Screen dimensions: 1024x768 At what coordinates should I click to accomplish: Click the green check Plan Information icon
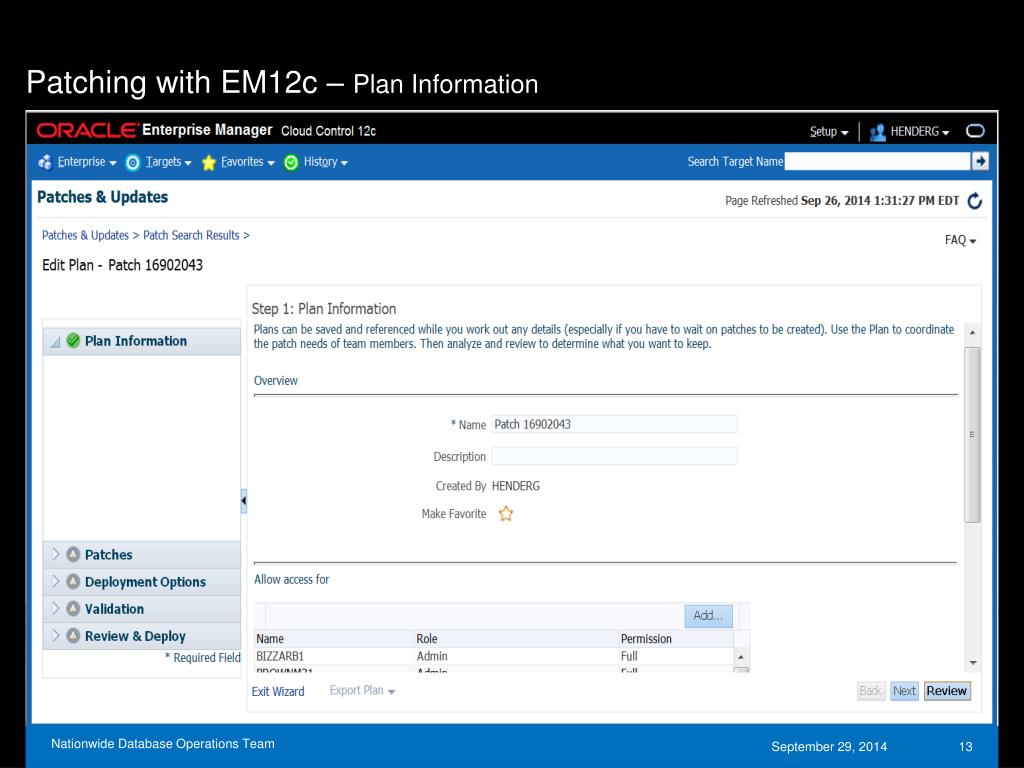pyautogui.click(x=73, y=340)
